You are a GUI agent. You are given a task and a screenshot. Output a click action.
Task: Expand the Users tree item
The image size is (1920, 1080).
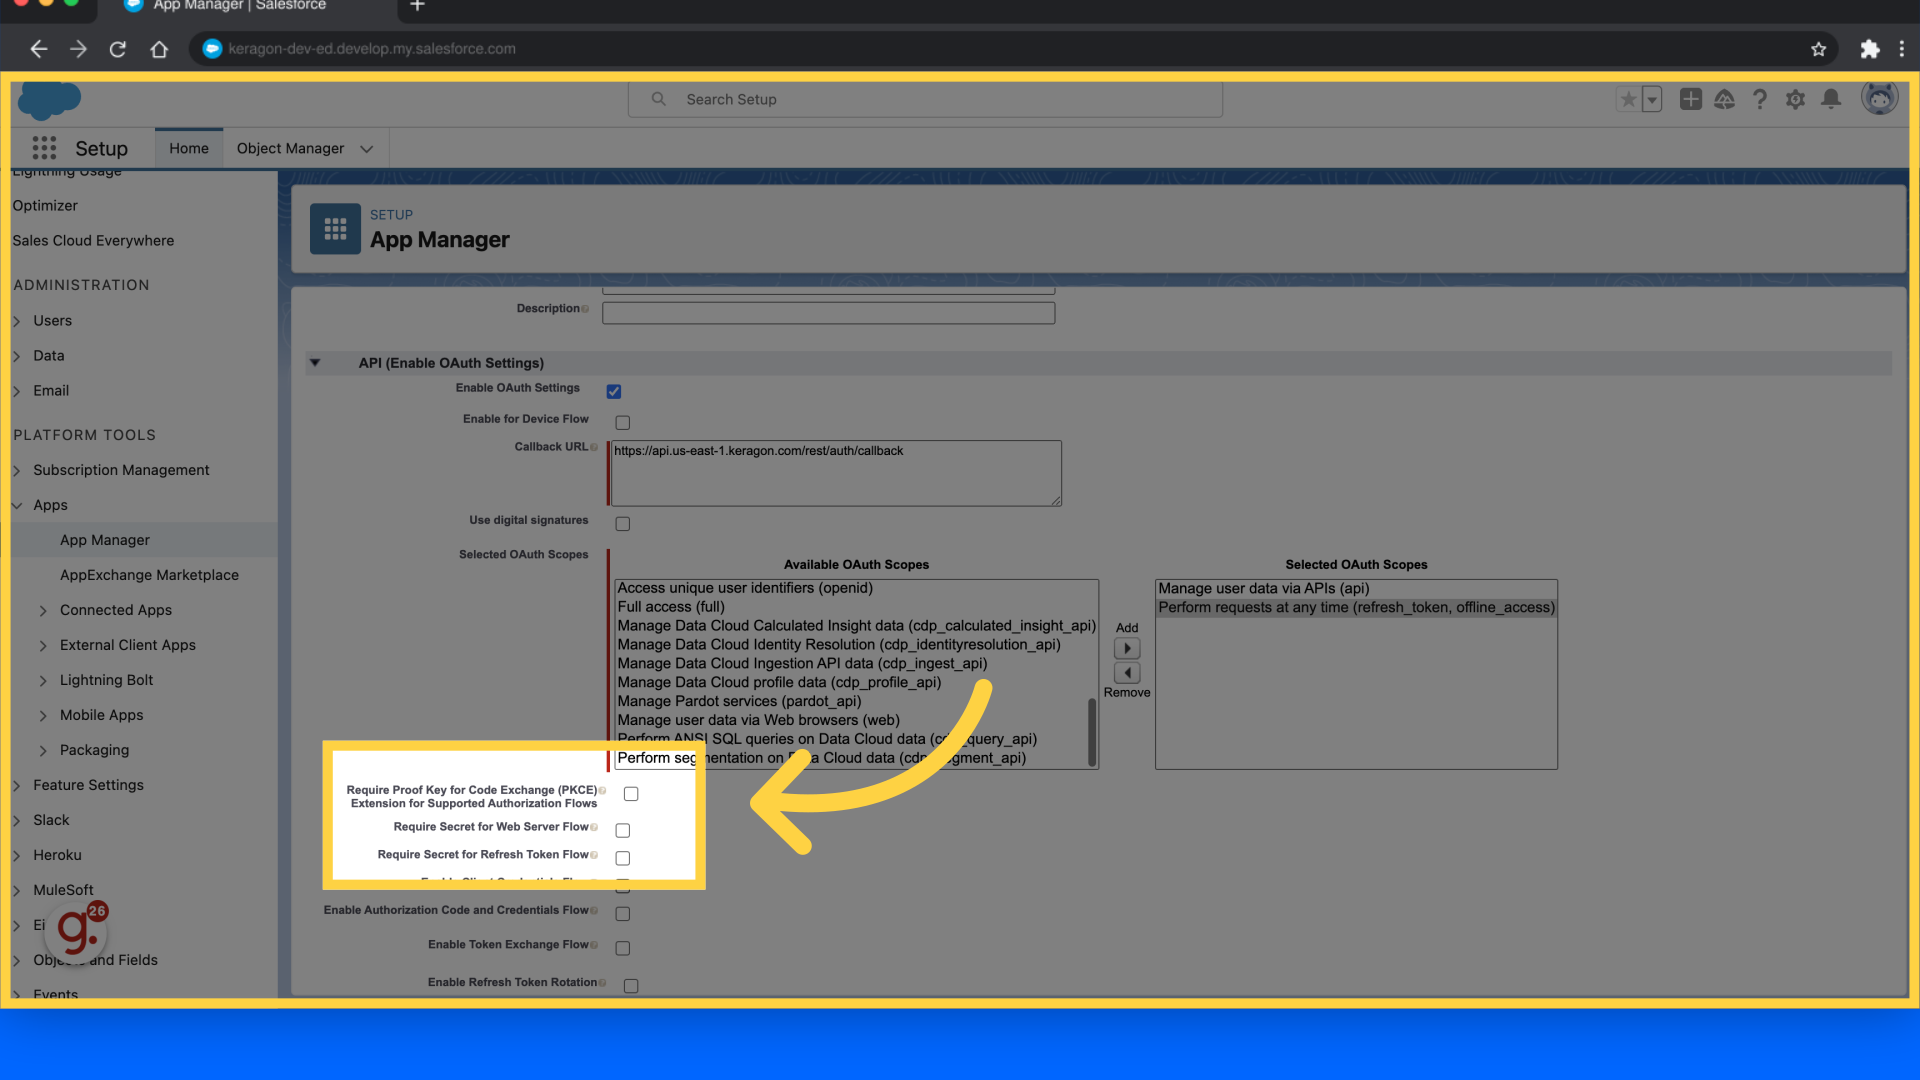pos(17,321)
